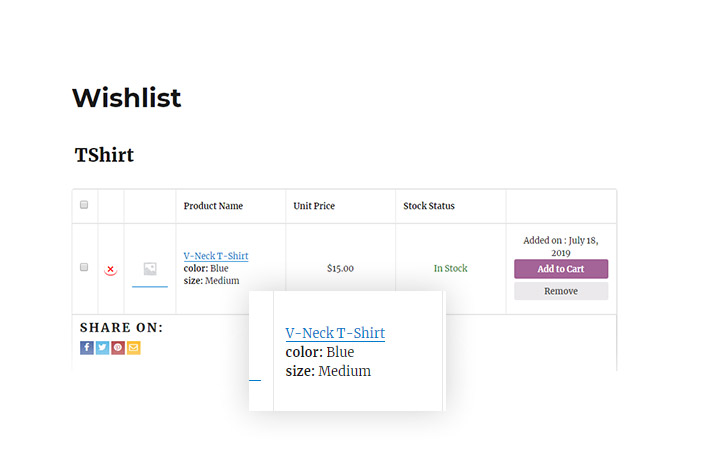Image resolution: width=710 pixels, height=457 pixels.
Task: Tick the select-all checkbox in table header
Action: tap(84, 205)
